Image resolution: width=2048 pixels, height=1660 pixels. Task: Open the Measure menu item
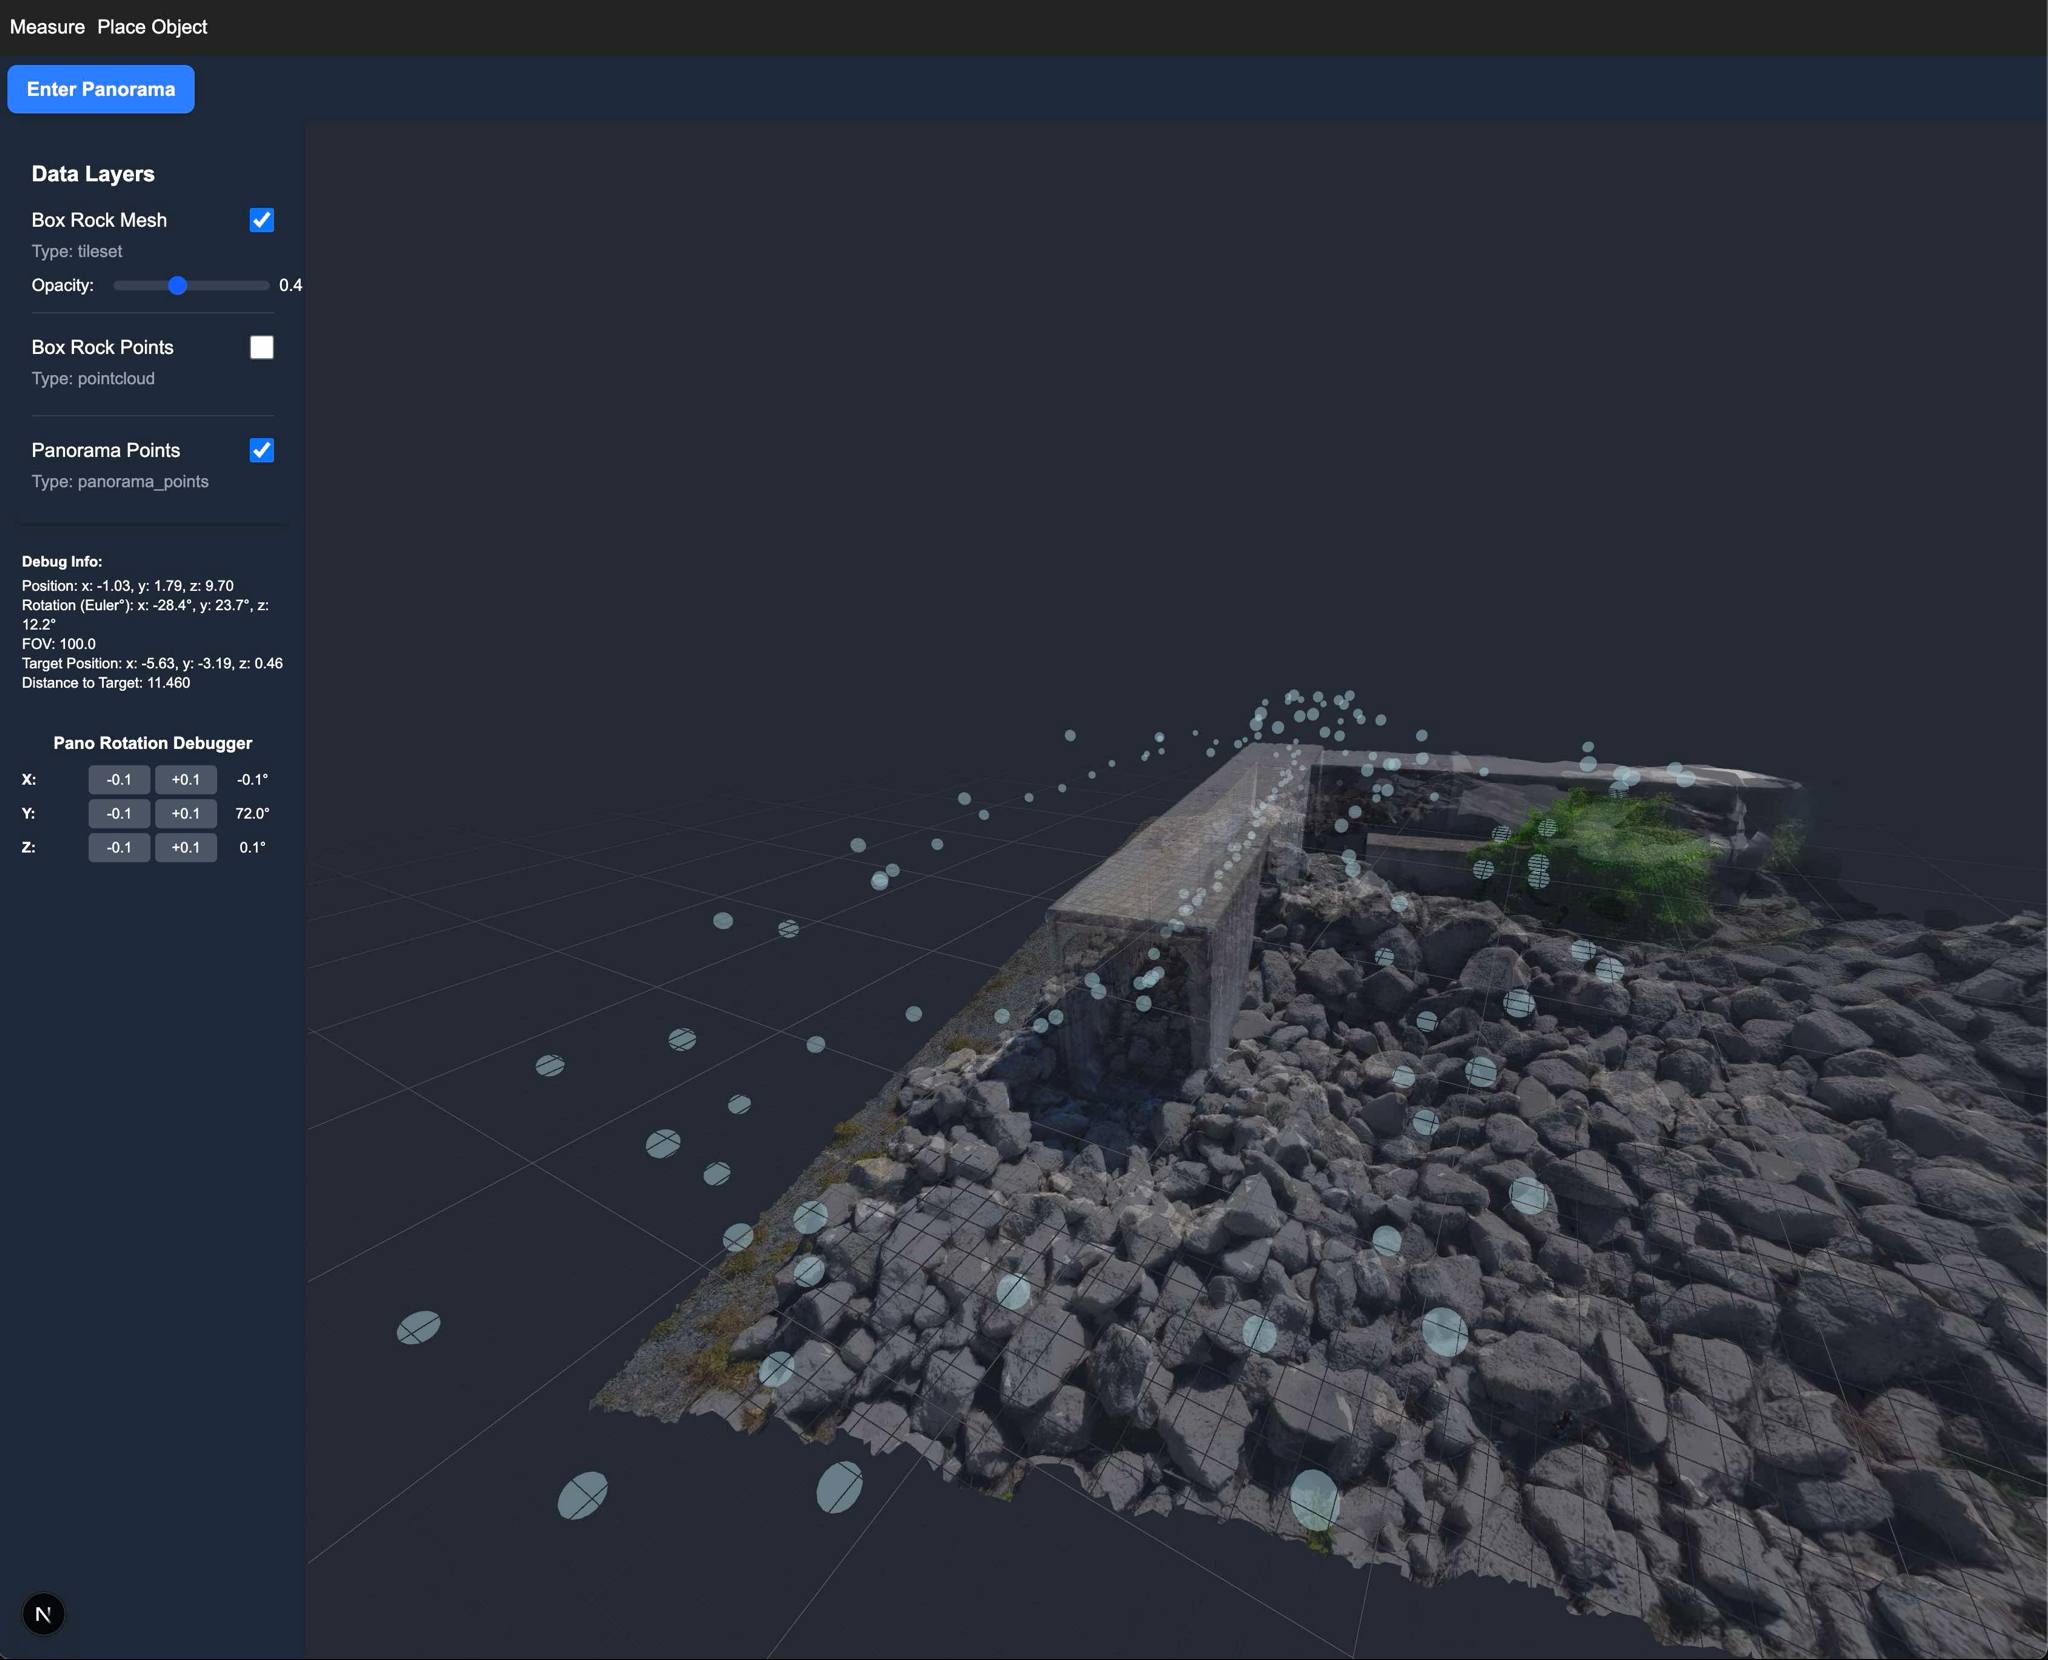pos(47,27)
